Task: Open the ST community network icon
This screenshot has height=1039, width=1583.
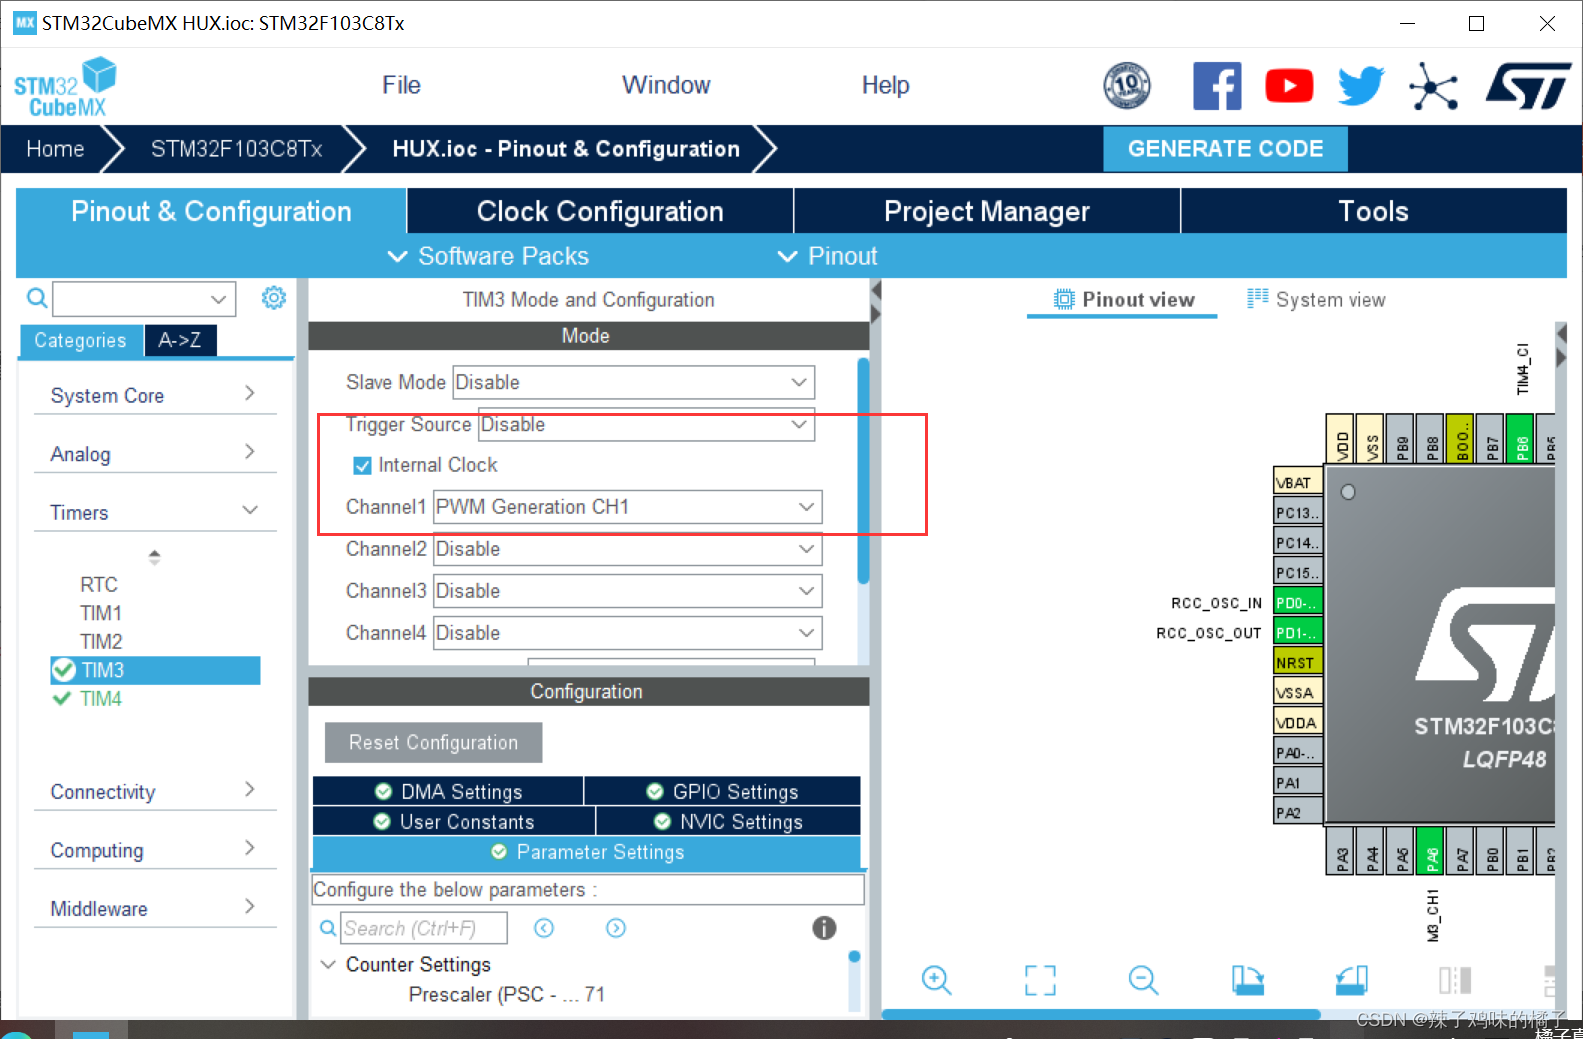Action: coord(1434,86)
